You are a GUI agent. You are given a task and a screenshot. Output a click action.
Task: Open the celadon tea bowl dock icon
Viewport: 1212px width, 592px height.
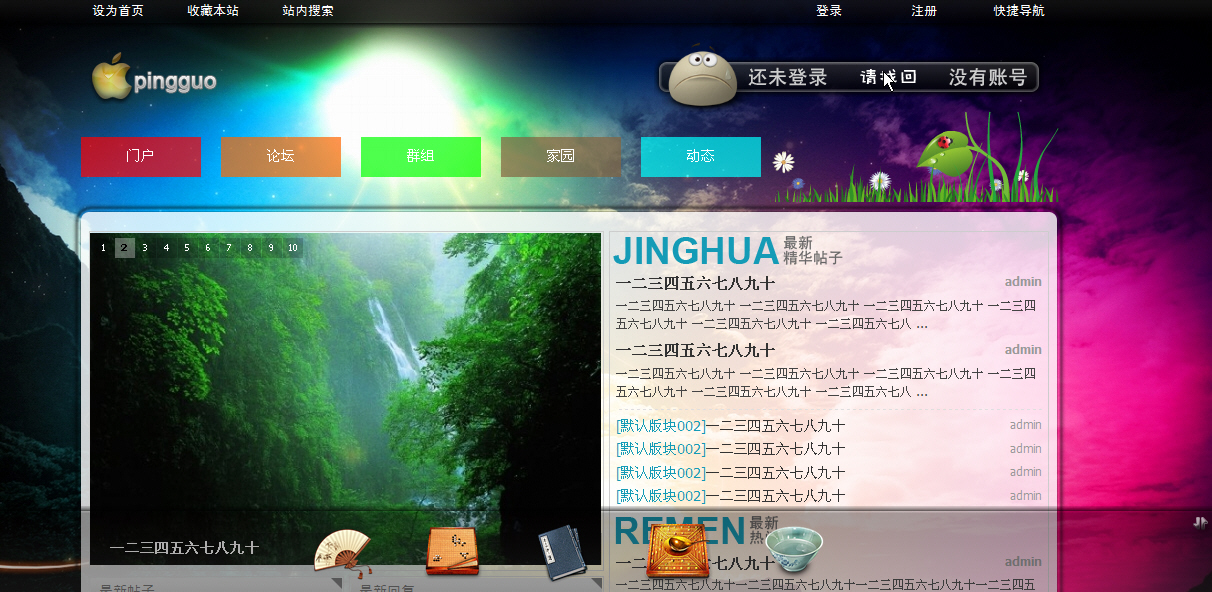794,549
